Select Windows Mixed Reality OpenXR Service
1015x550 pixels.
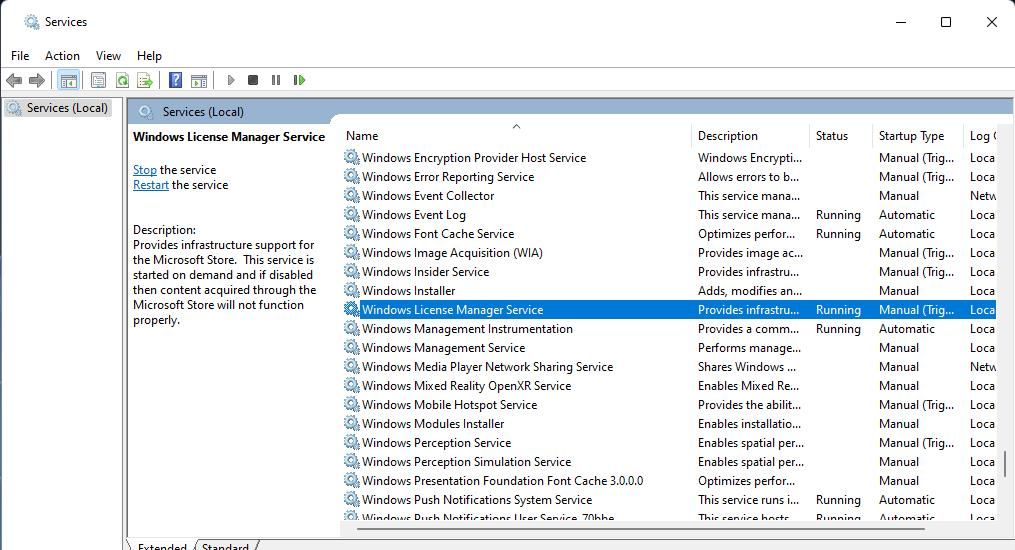[x=669, y=386]
